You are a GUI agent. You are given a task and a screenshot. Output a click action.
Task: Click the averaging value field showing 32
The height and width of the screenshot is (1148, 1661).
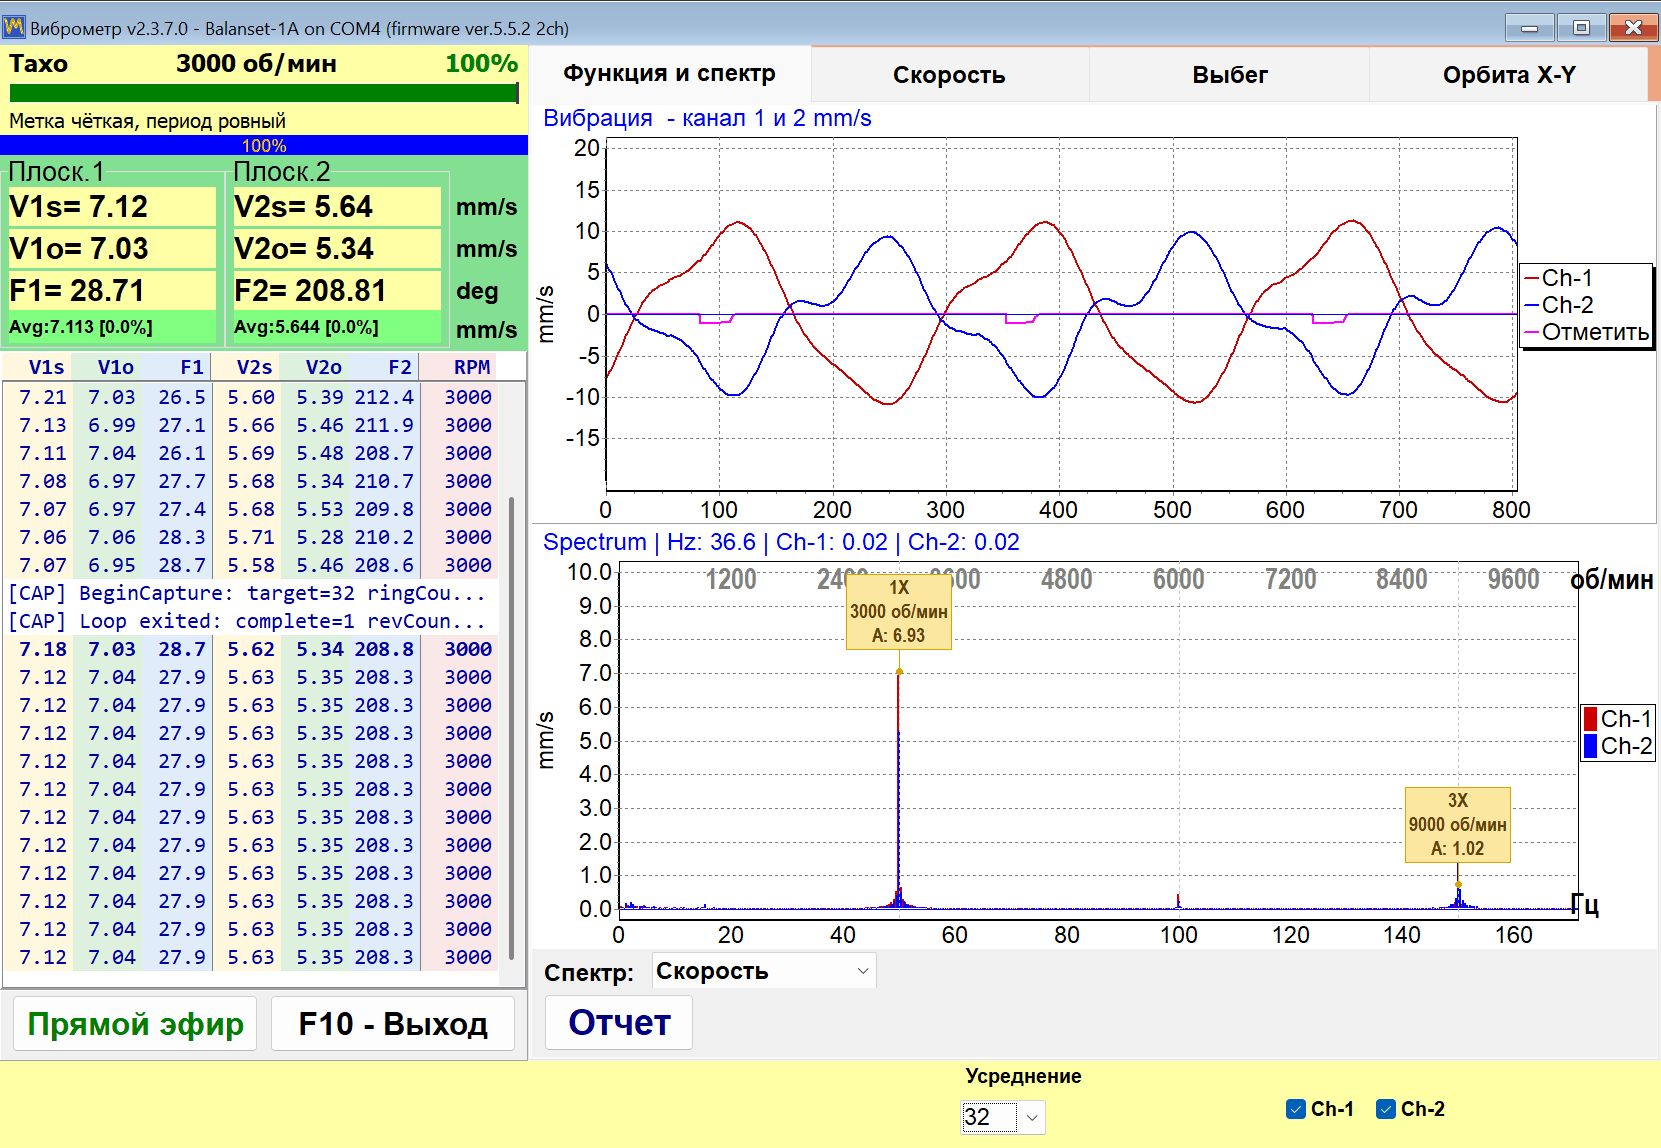pos(989,1117)
